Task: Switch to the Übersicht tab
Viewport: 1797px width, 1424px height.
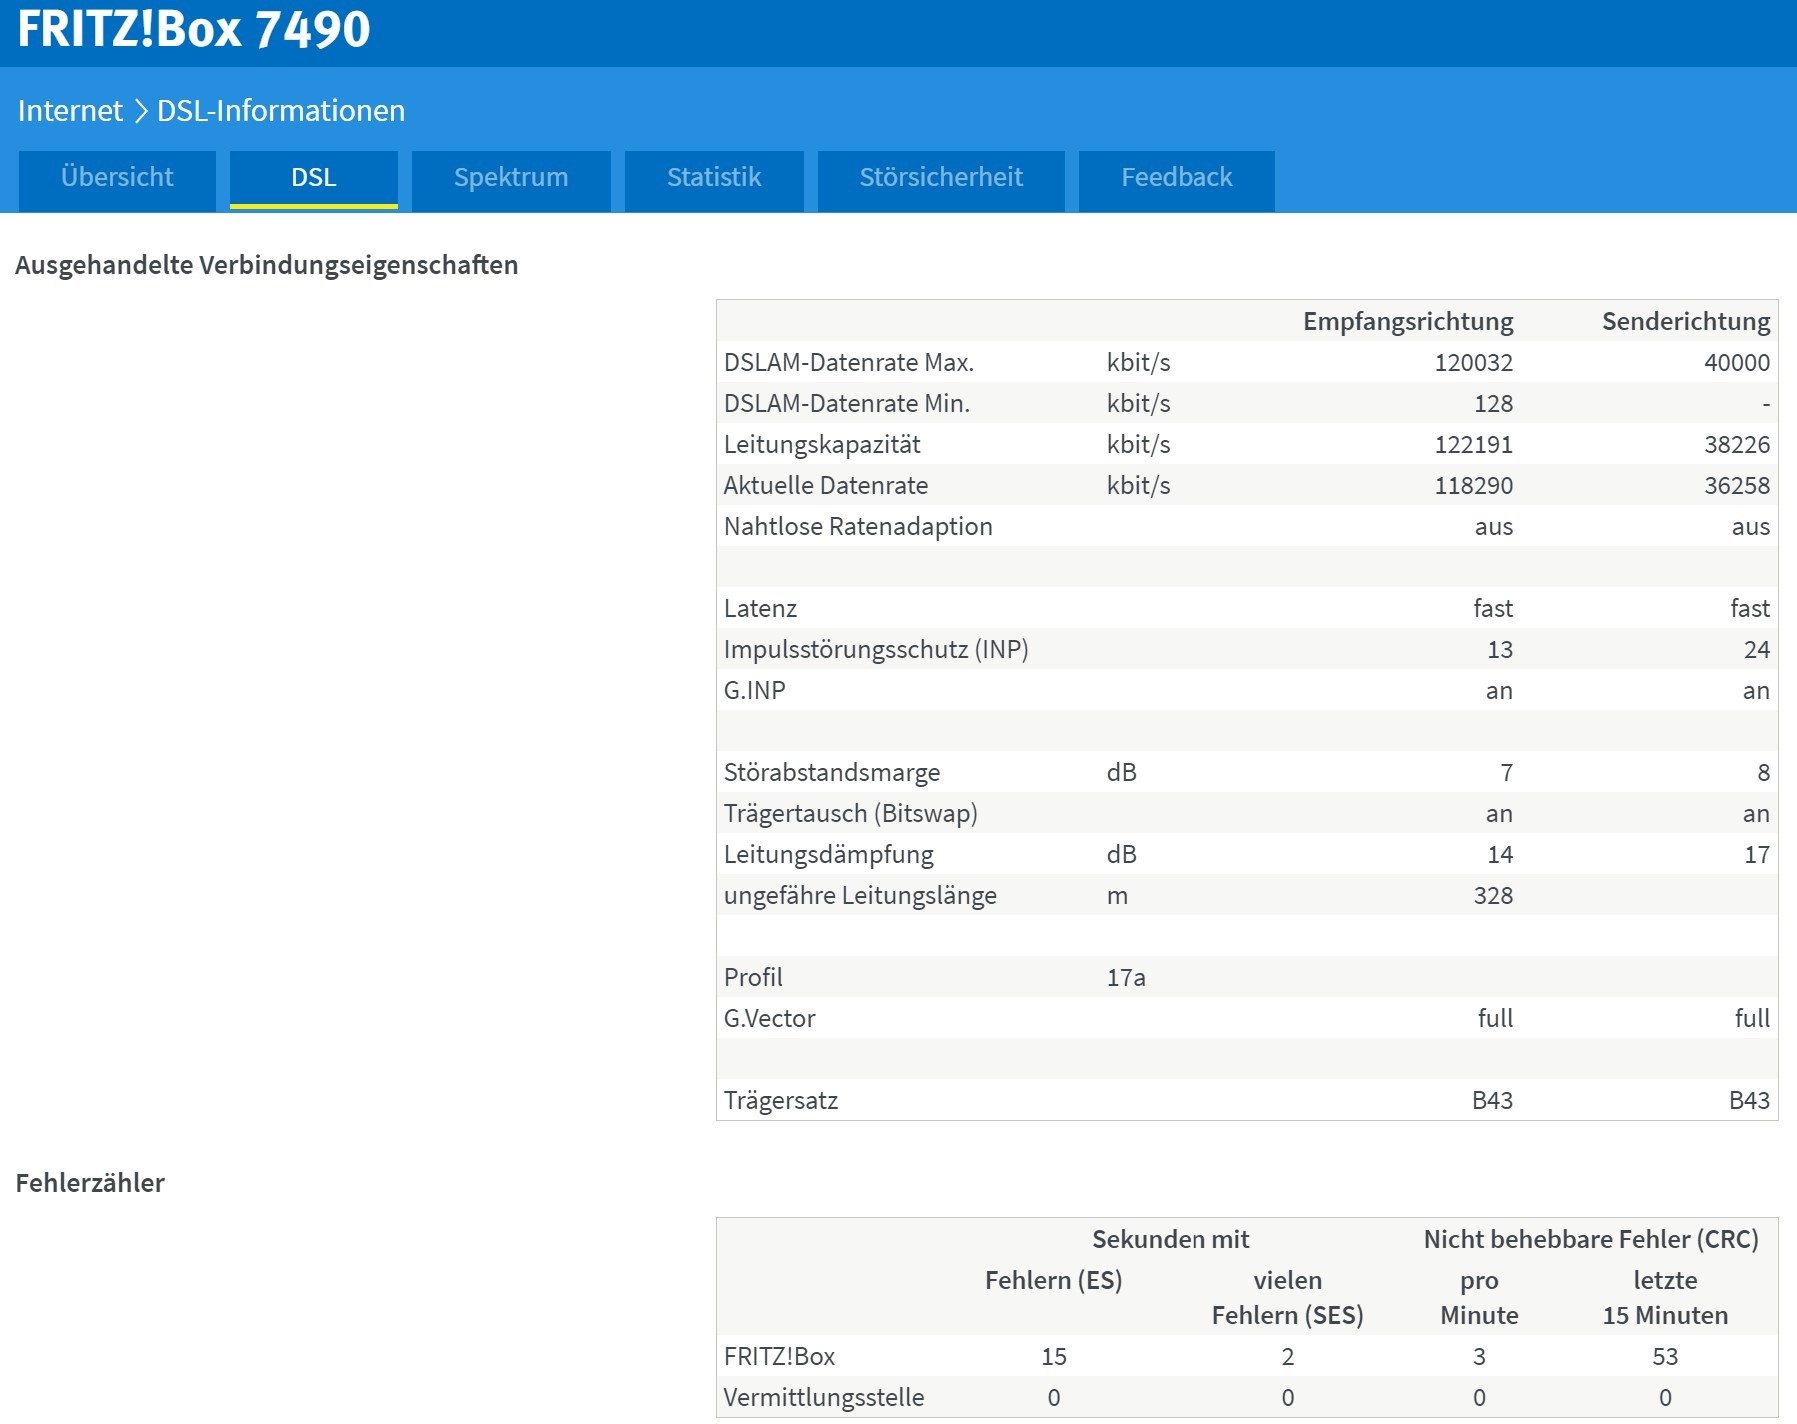Action: pos(116,178)
